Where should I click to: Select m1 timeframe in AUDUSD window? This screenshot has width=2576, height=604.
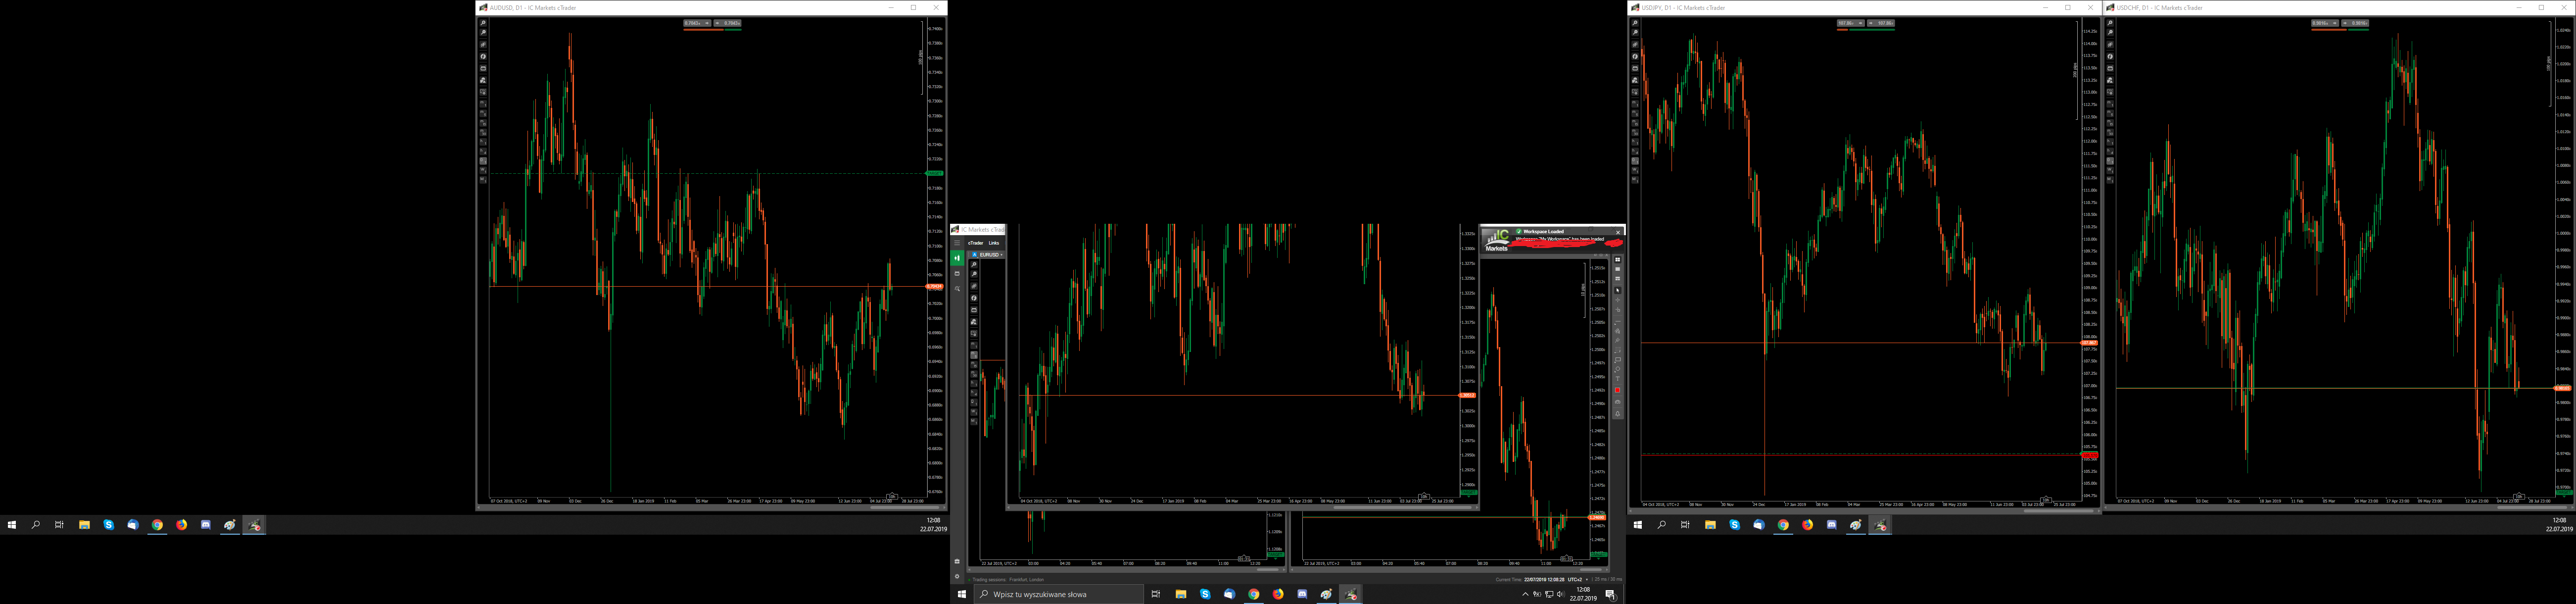click(x=484, y=103)
